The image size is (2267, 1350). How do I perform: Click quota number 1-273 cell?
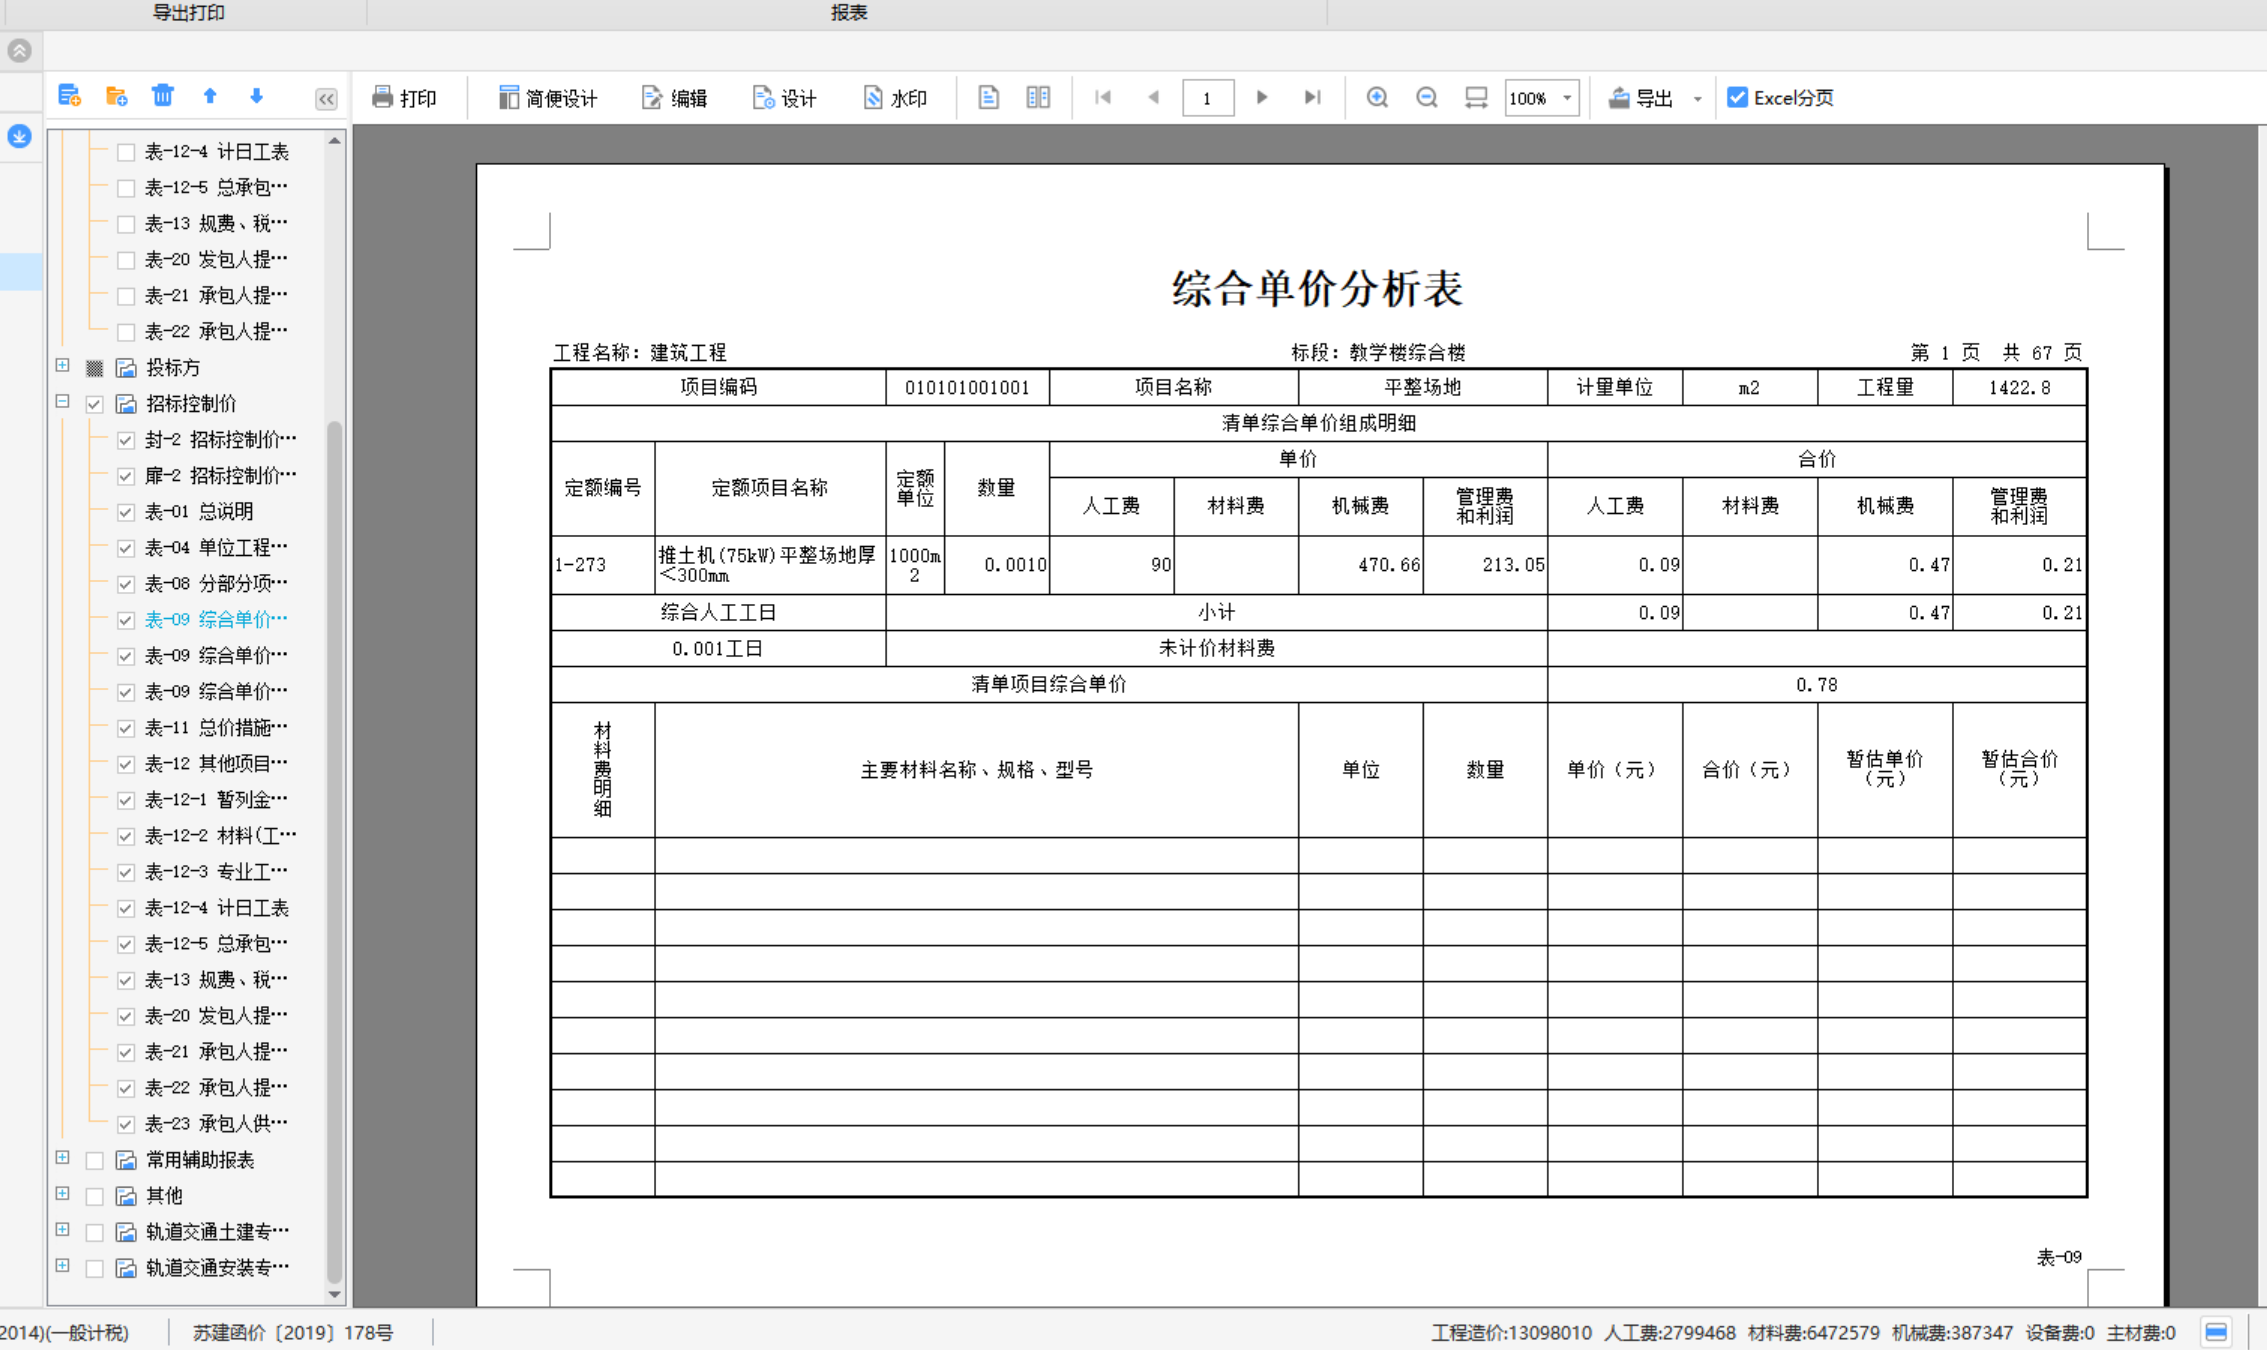point(602,565)
